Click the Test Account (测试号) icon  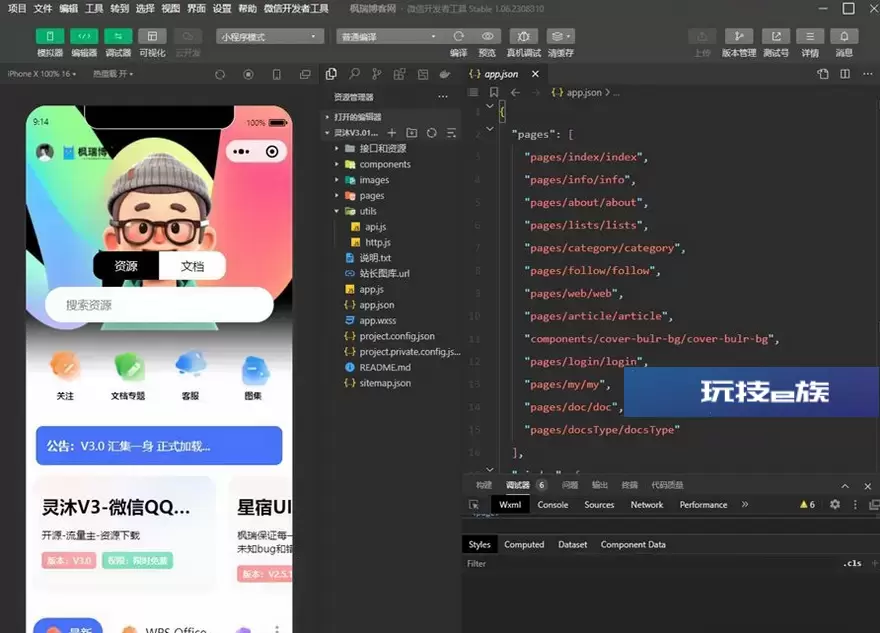click(776, 36)
